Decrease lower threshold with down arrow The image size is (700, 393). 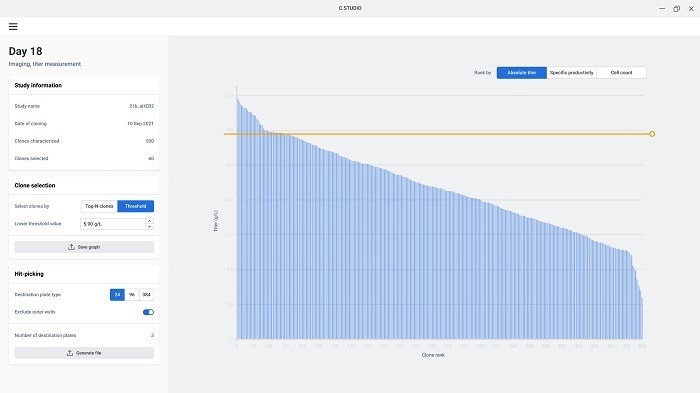150,227
